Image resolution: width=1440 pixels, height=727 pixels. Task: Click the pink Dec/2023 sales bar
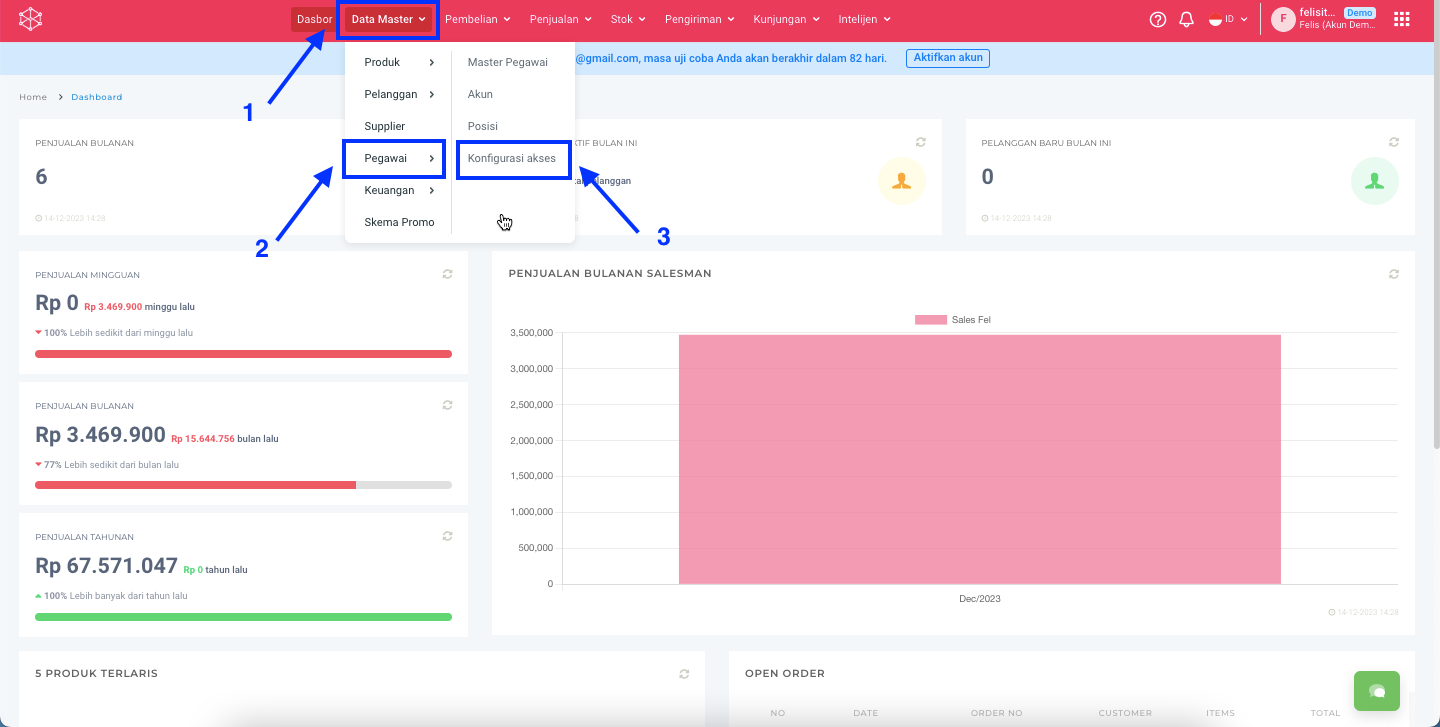(979, 459)
